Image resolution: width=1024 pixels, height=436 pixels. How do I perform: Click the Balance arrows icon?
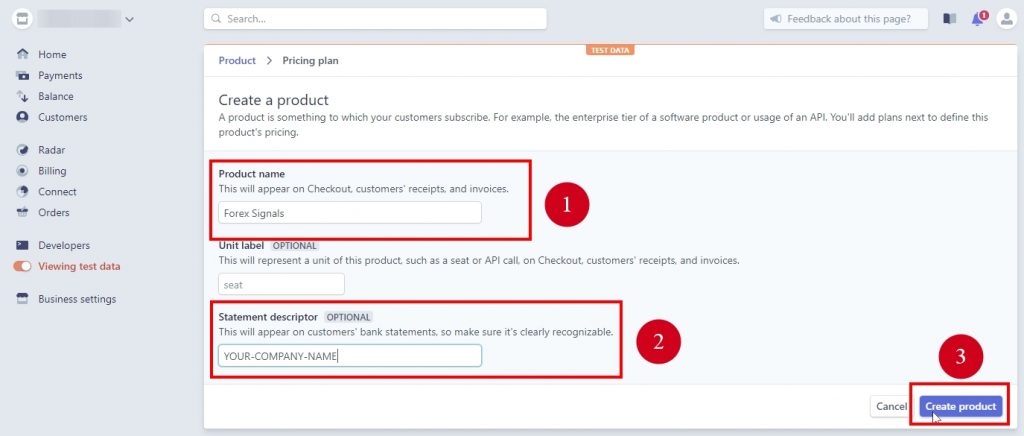point(22,96)
